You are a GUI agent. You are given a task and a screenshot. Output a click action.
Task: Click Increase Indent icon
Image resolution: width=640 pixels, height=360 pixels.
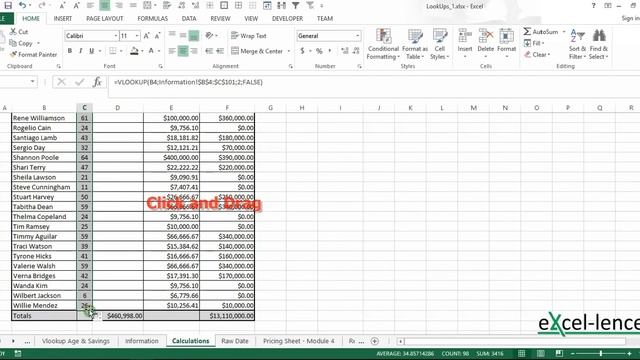220,51
